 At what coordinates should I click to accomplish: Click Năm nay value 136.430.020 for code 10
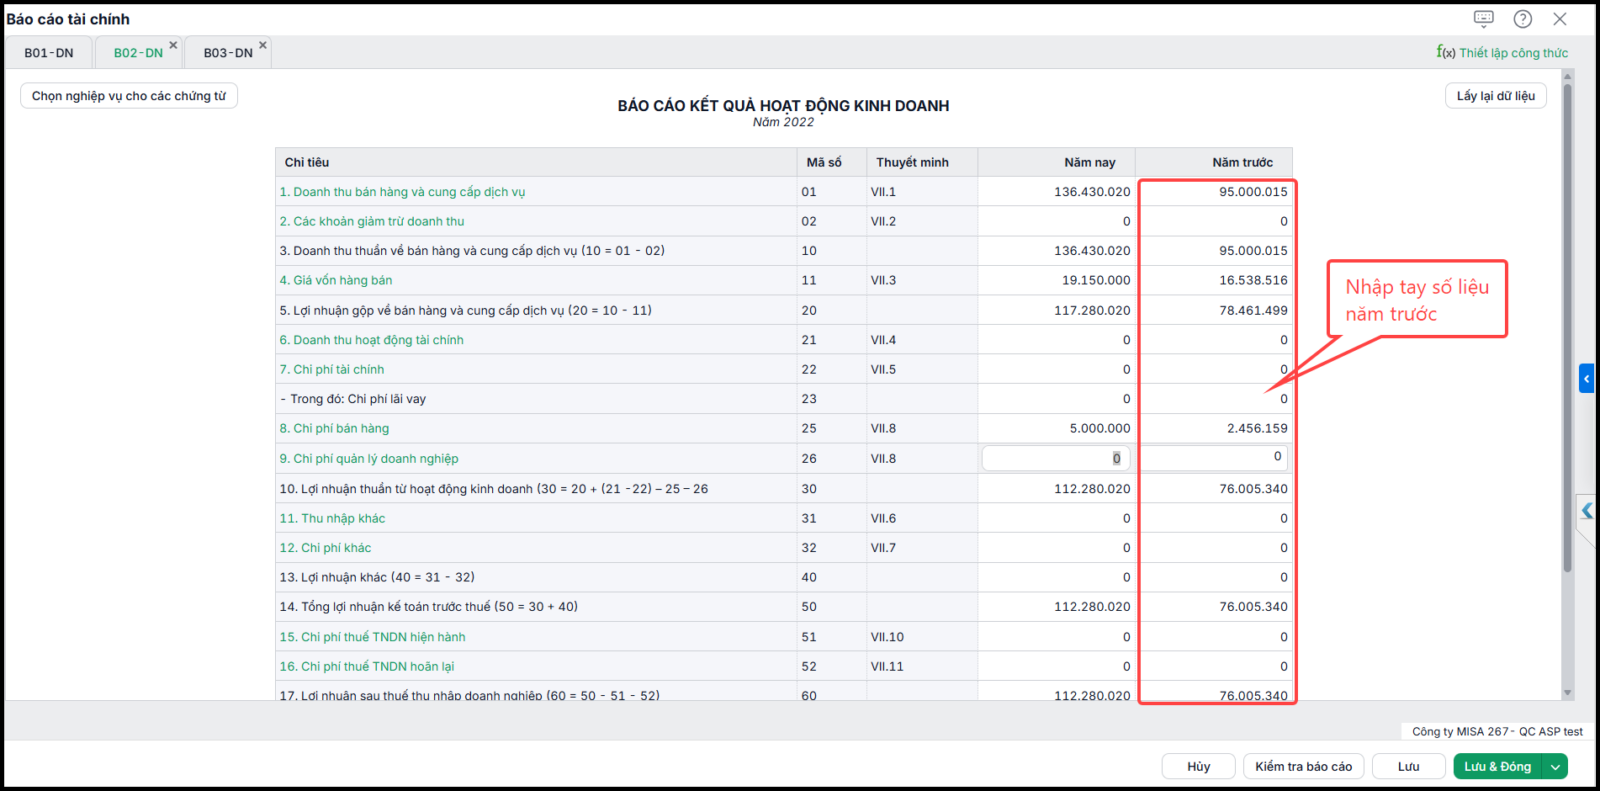pos(1092,251)
